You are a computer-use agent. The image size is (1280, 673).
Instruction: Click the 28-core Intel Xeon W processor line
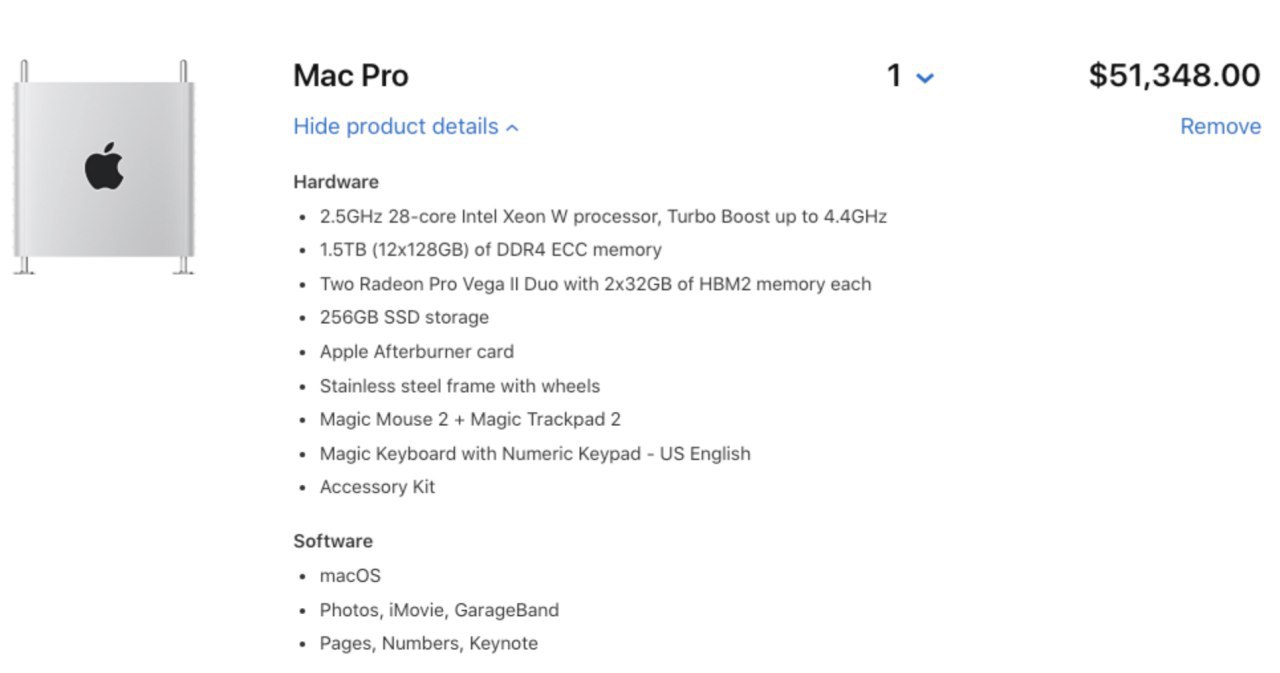click(603, 216)
